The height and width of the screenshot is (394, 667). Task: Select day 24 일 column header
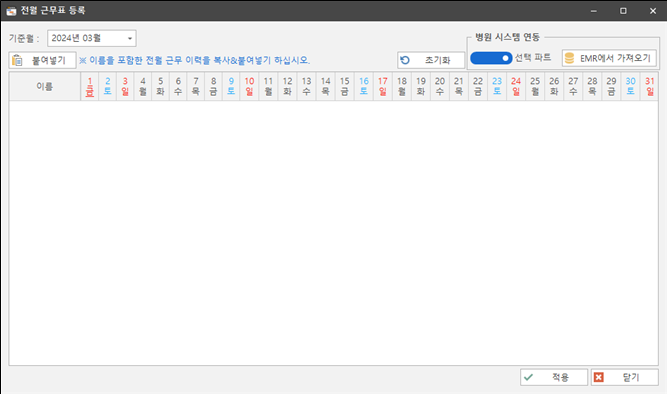click(x=516, y=86)
